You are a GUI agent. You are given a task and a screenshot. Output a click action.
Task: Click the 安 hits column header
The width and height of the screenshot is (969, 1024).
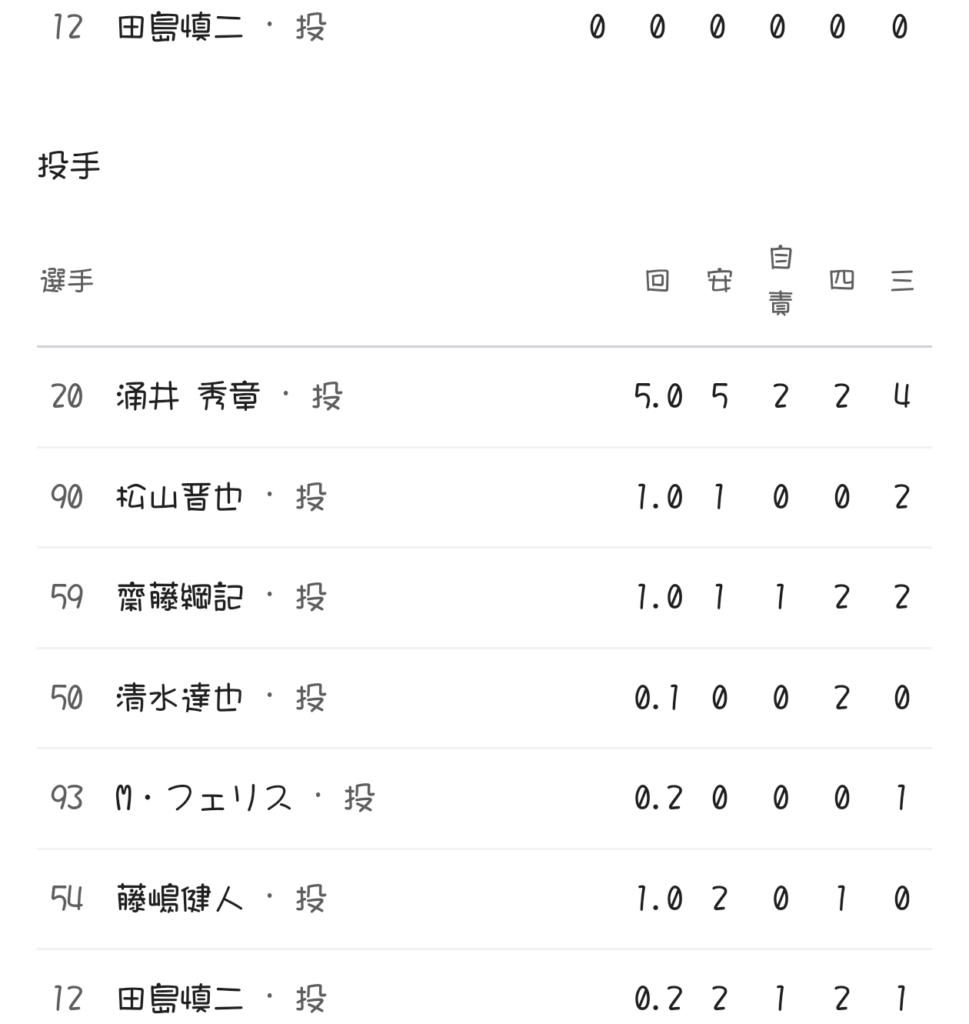coord(719,281)
